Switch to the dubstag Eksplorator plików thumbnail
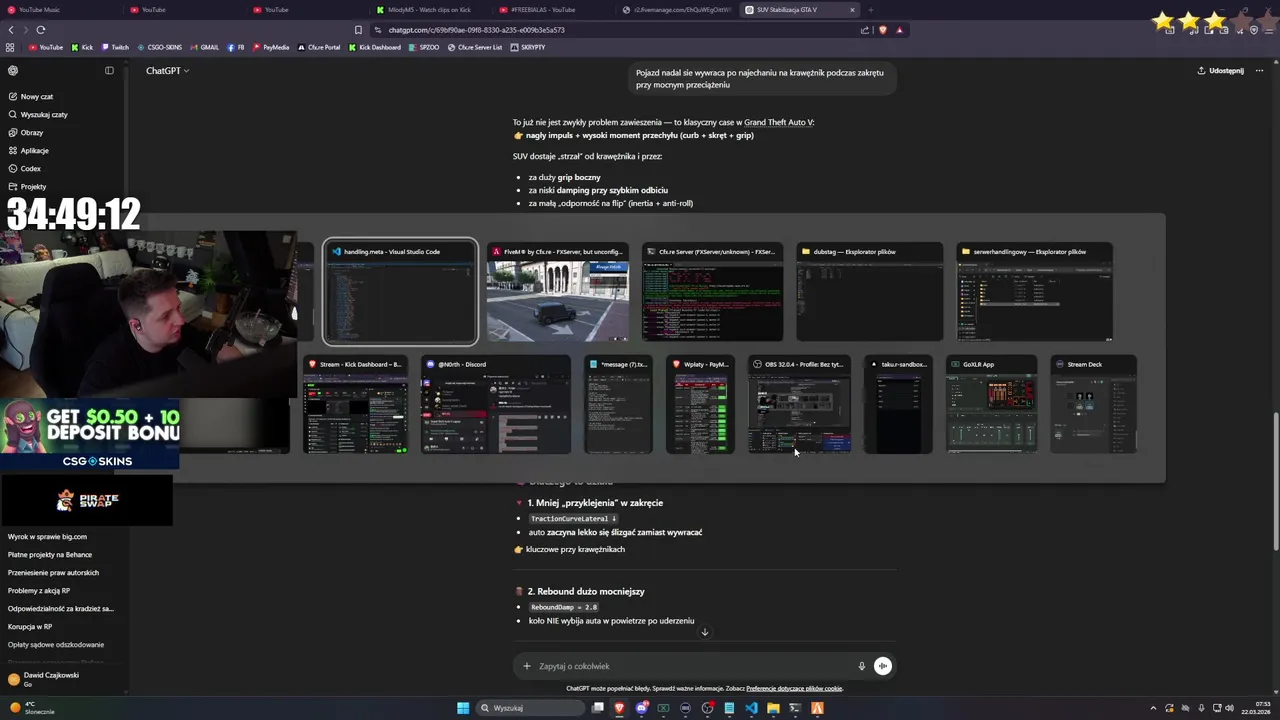 [x=869, y=292]
